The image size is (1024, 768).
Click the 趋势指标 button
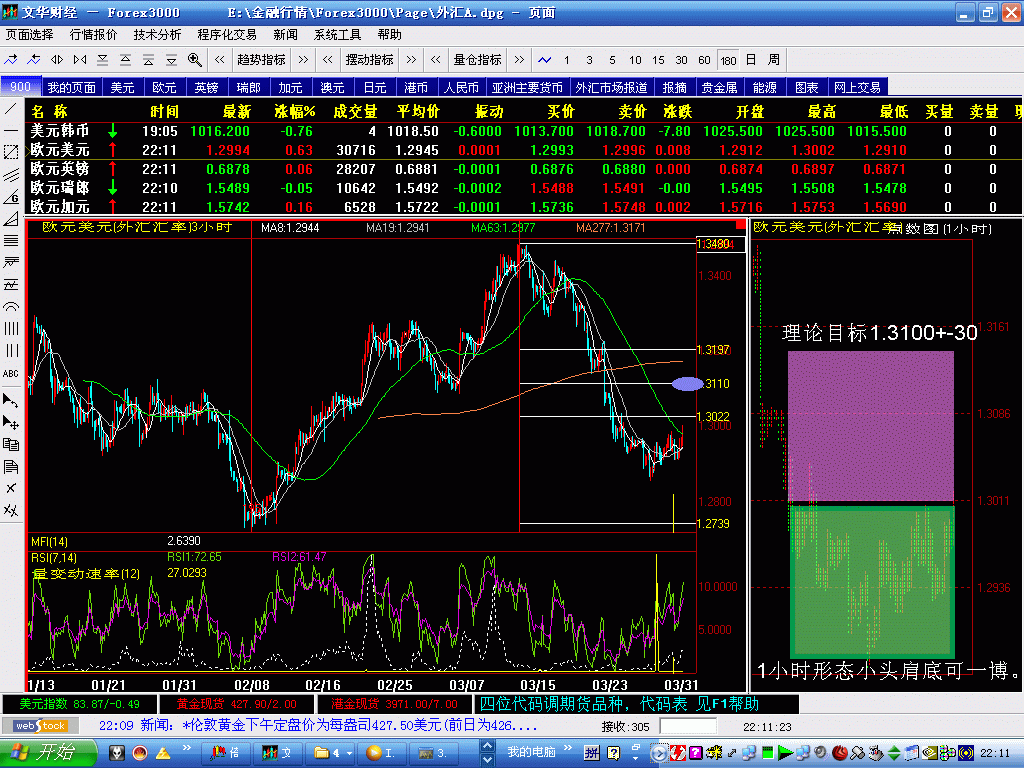pos(261,60)
